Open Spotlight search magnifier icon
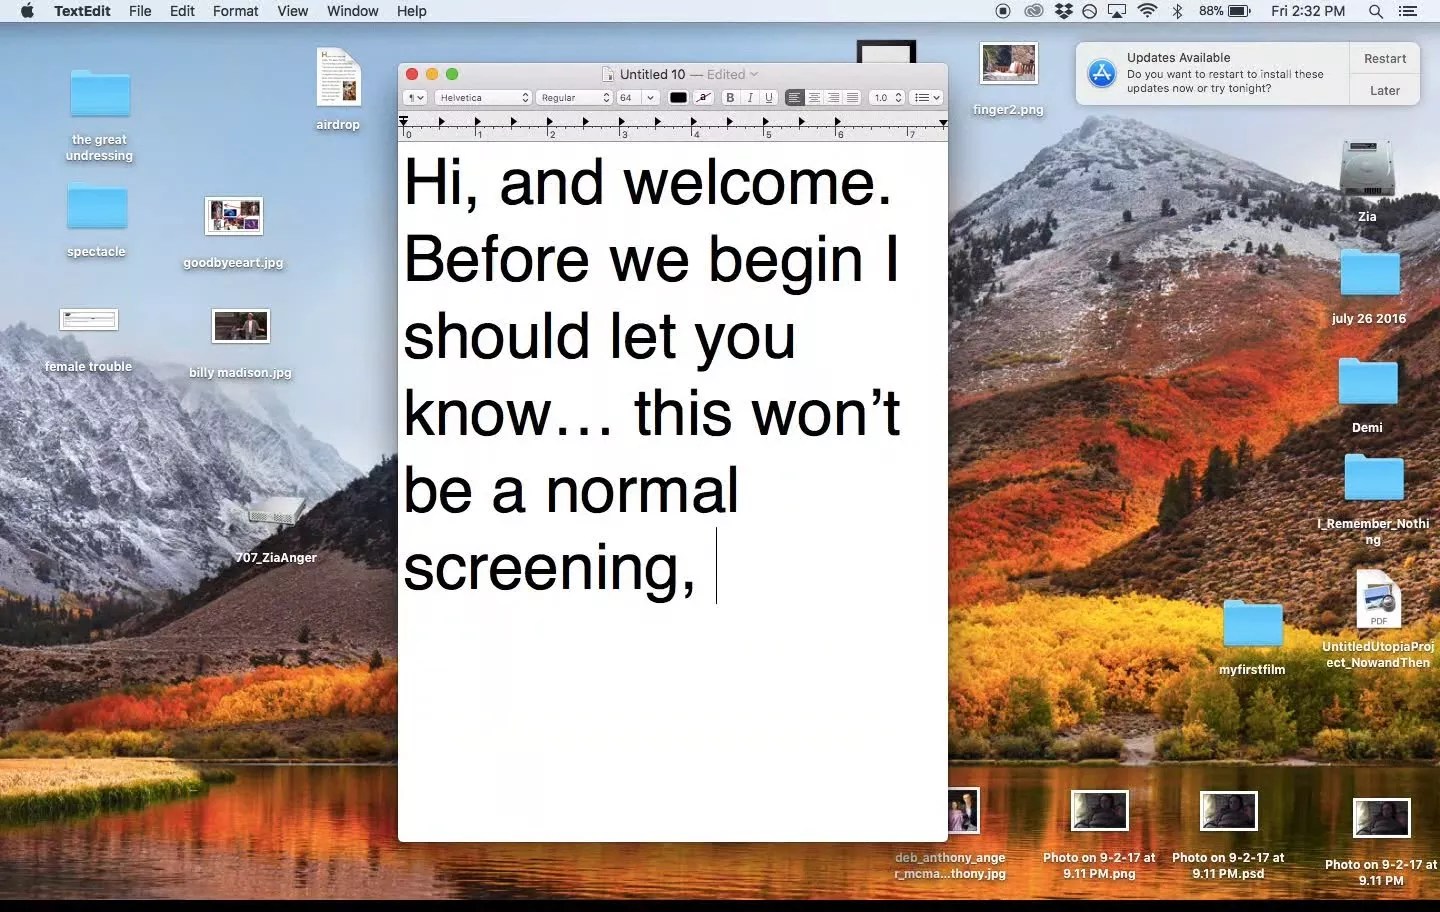The width and height of the screenshot is (1440, 912). point(1376,11)
